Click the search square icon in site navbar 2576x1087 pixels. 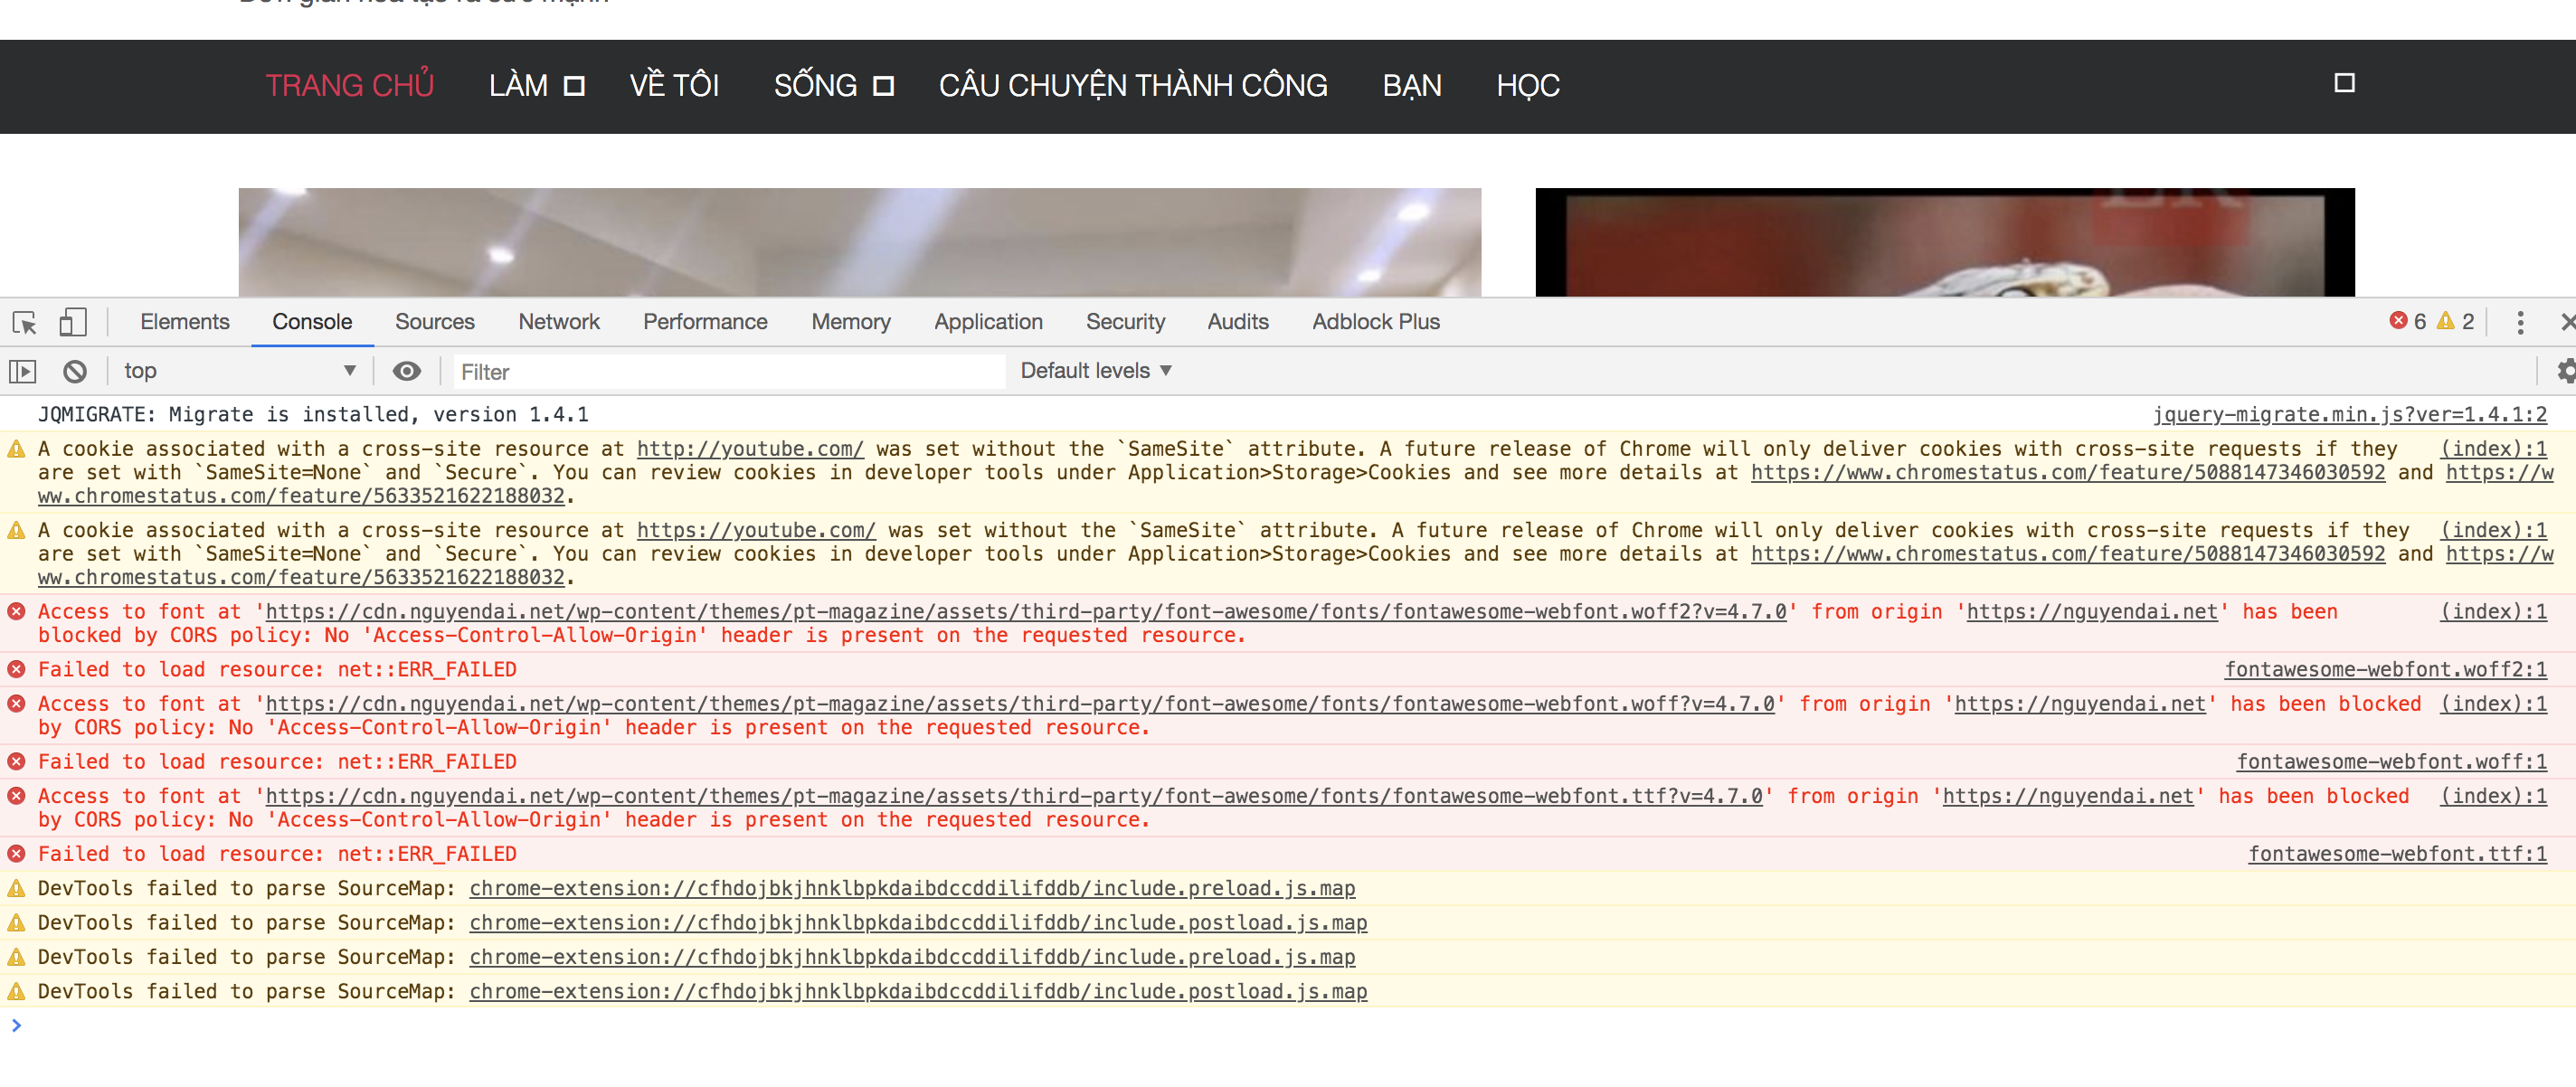click(x=2344, y=83)
